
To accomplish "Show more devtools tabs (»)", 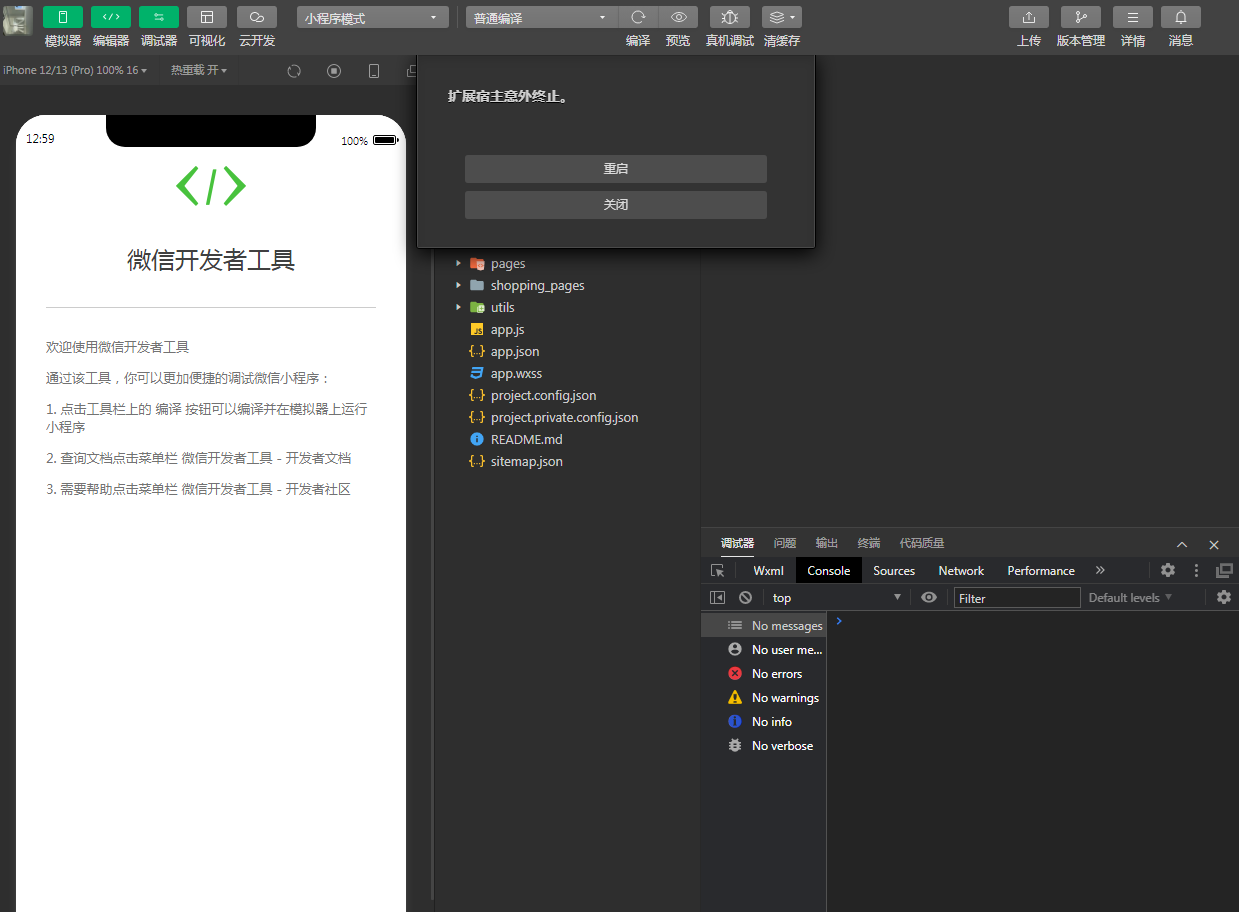I will coord(1100,570).
